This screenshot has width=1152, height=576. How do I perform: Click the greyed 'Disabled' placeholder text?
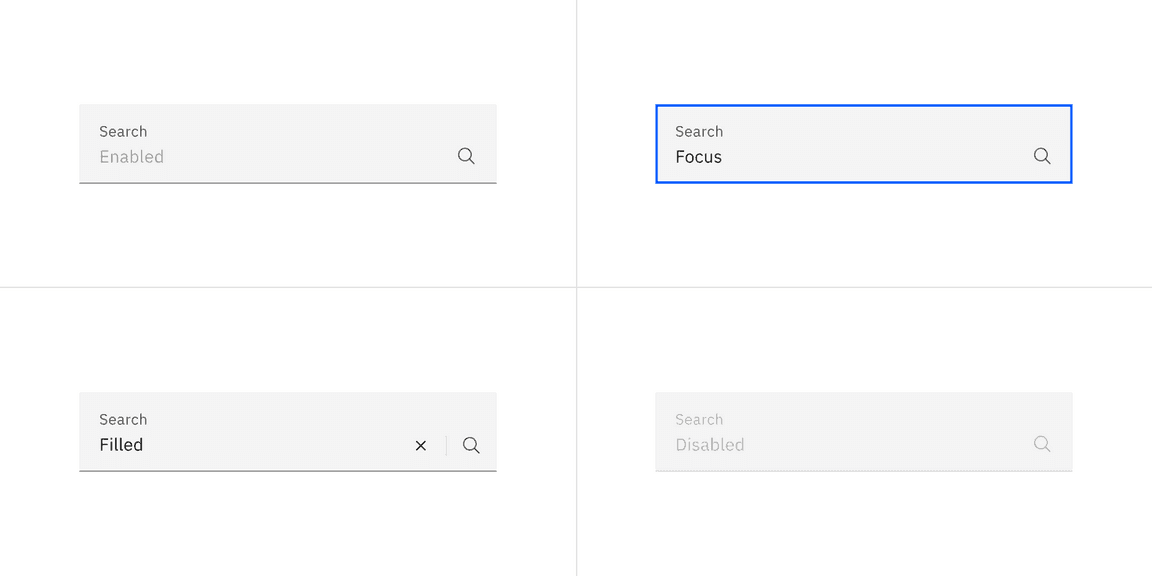click(x=709, y=445)
